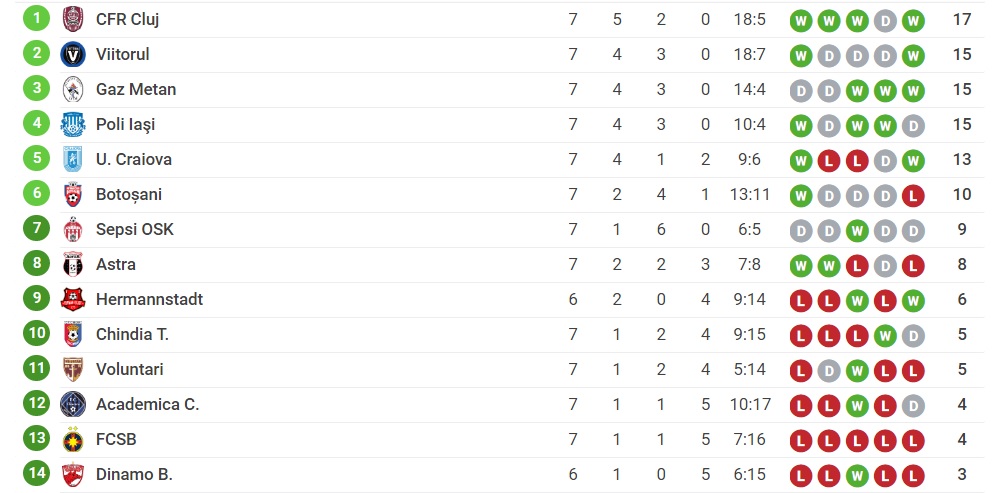Click Botoșani's red loss form badge
Screen dimensions: 998x493
(913, 195)
